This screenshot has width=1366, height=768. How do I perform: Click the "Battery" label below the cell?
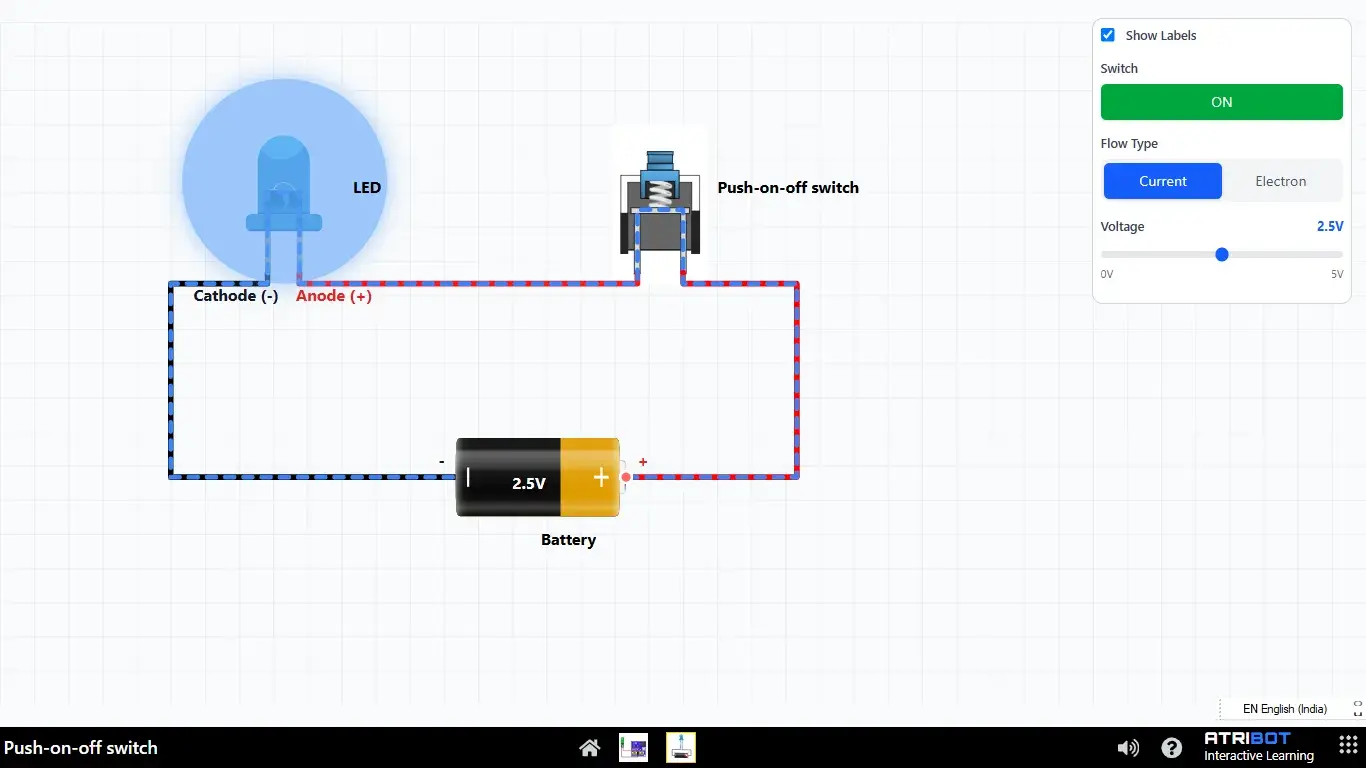point(568,540)
